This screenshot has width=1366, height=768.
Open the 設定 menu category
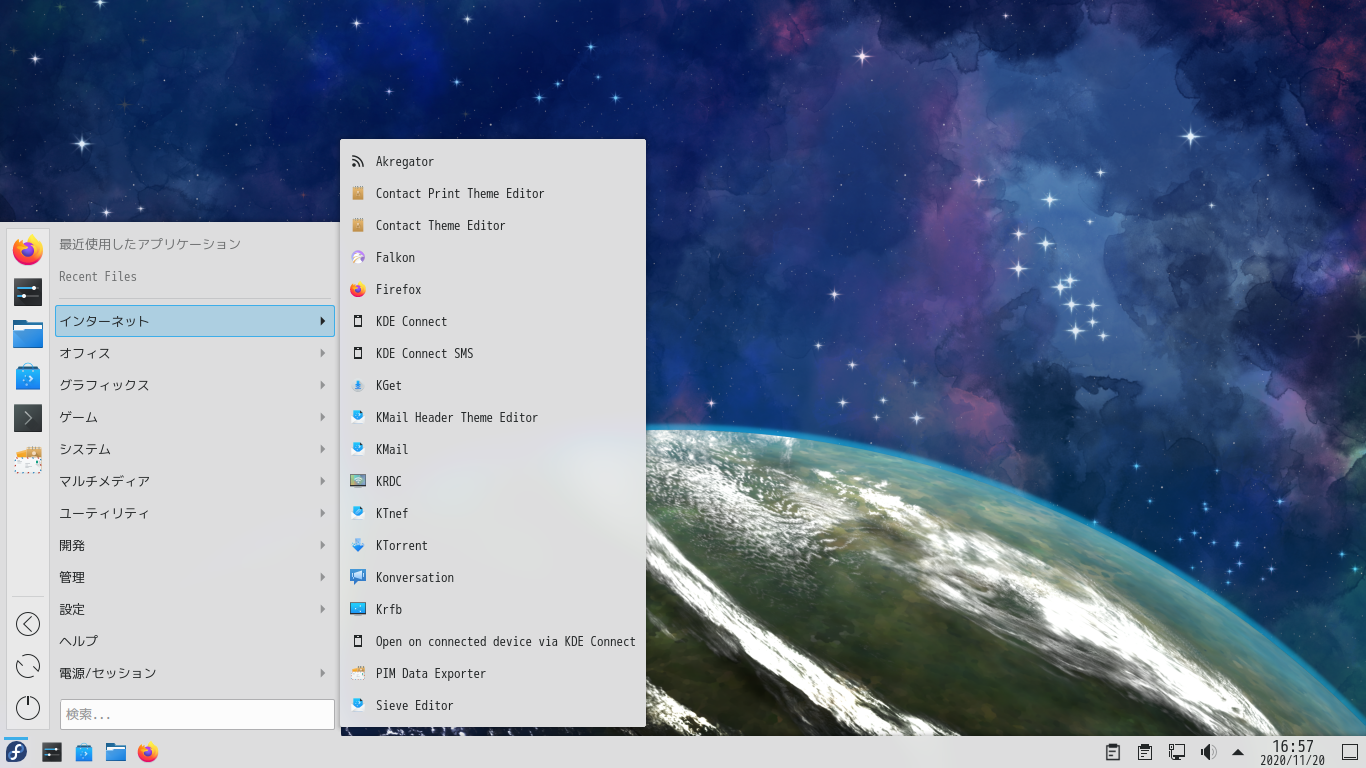(x=195, y=609)
